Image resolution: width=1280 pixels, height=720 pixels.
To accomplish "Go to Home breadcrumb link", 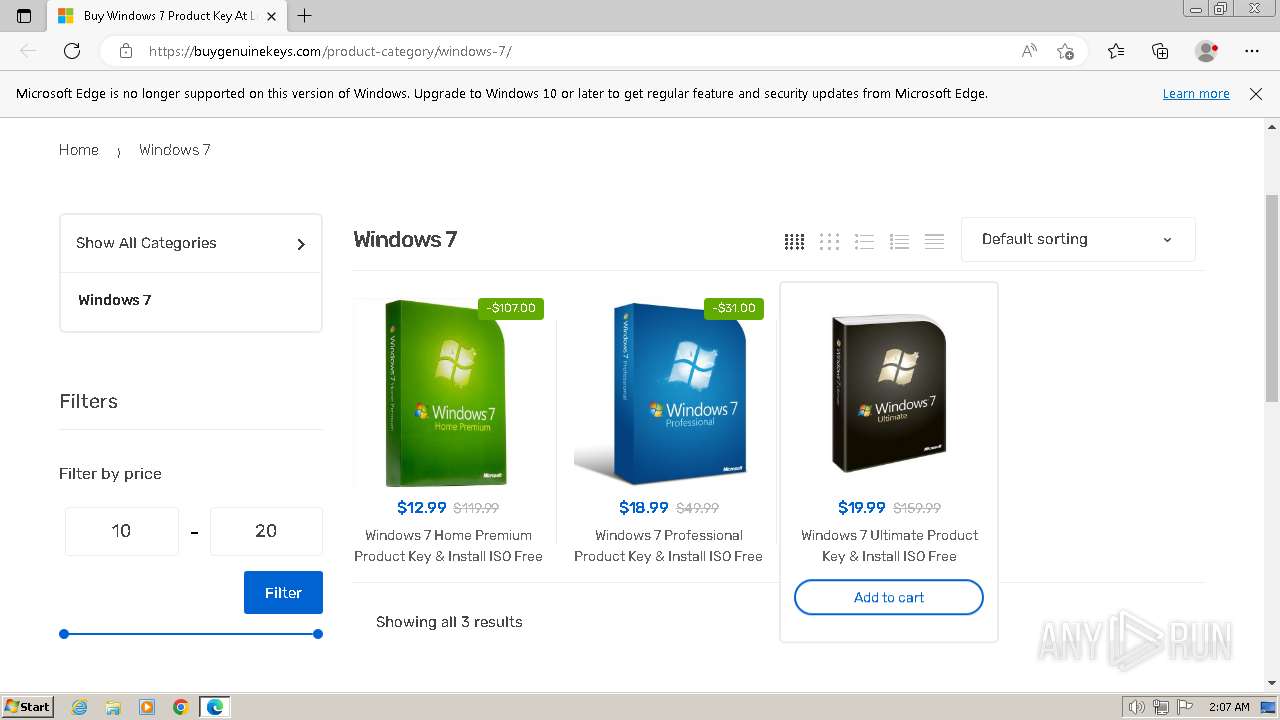I will pyautogui.click(x=79, y=150).
